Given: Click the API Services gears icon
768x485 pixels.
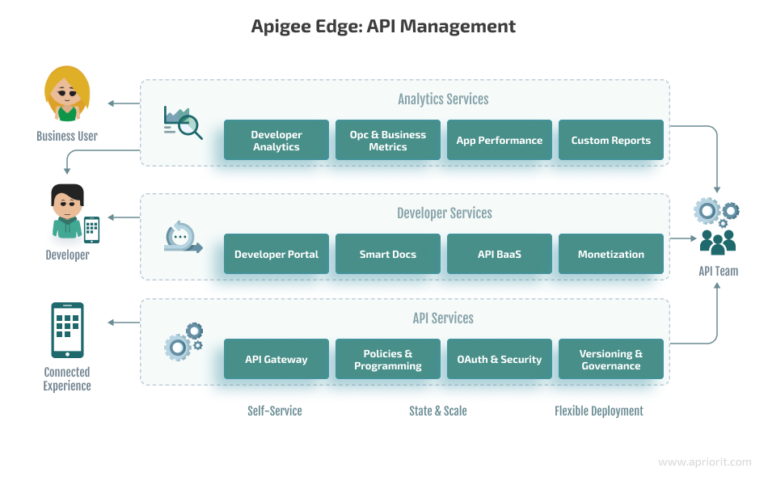Looking at the screenshot, I should click(184, 341).
